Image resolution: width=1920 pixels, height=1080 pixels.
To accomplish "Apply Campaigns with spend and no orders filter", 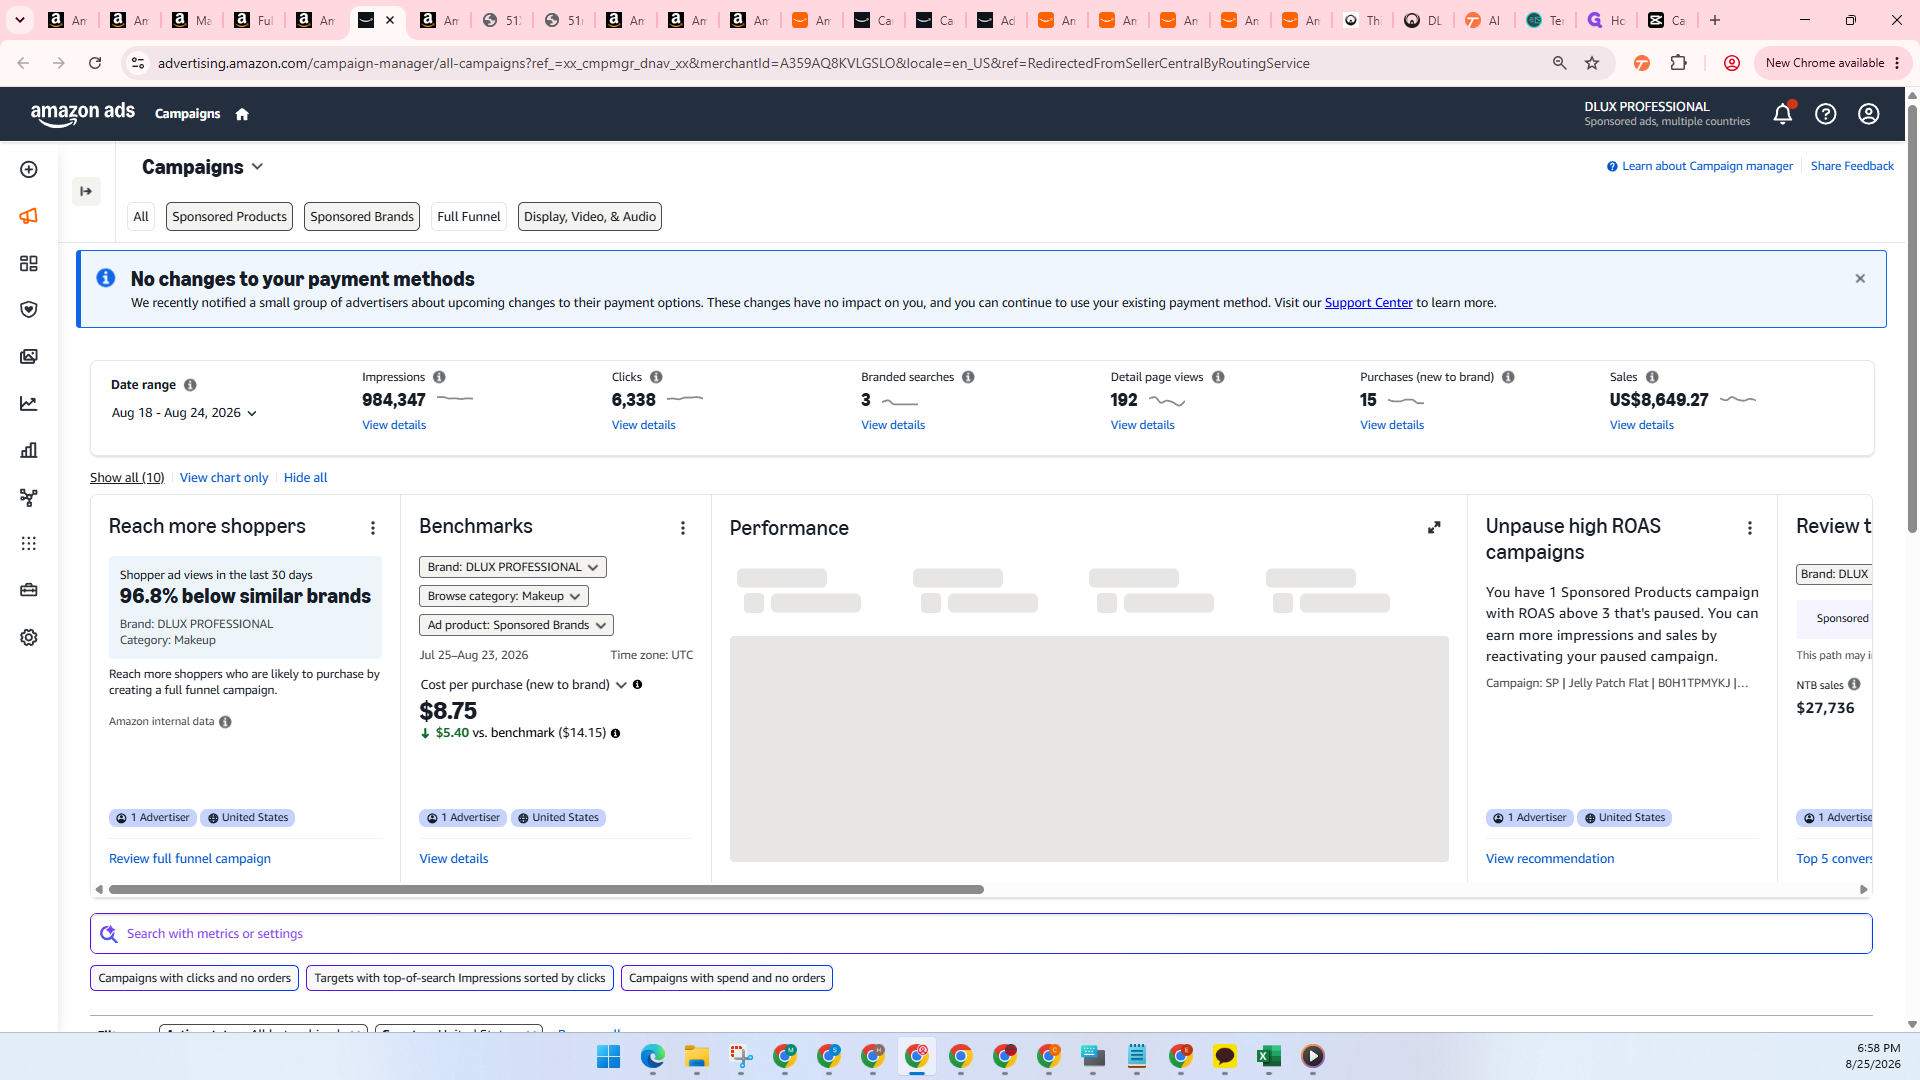I will click(727, 979).
